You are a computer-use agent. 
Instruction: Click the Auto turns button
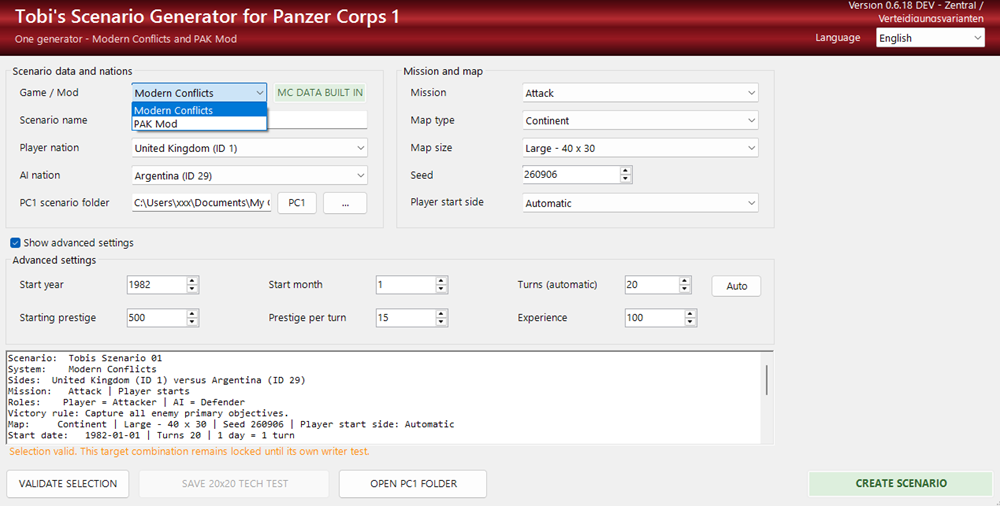(737, 286)
